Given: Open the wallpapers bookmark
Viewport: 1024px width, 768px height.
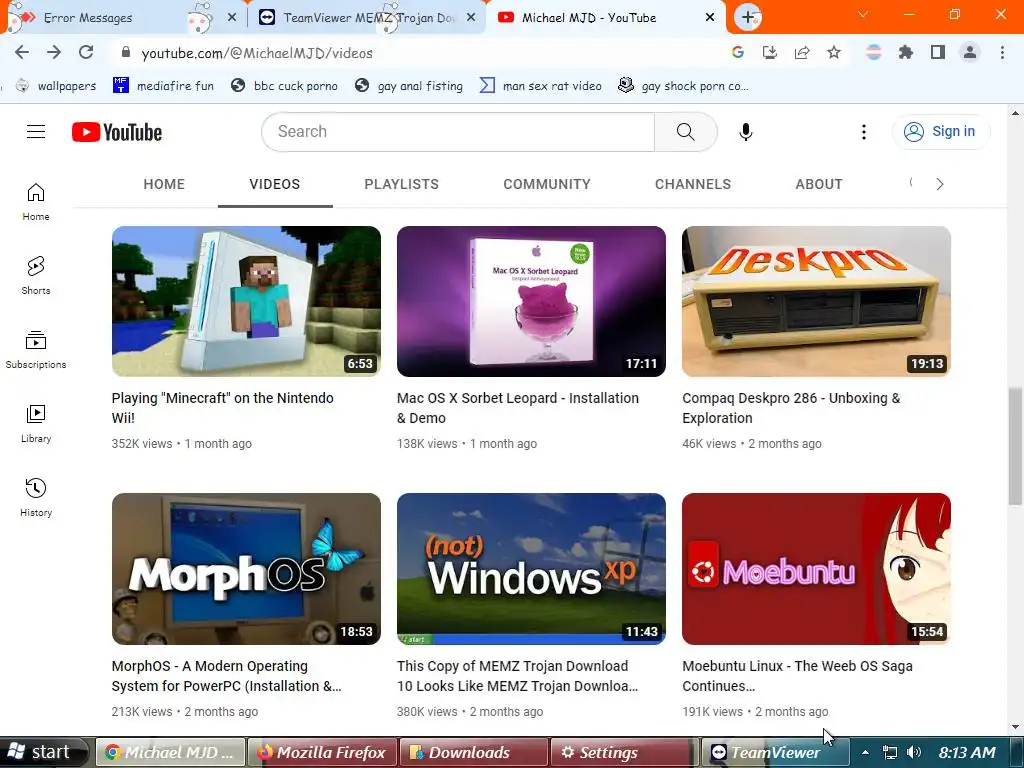Looking at the screenshot, I should click(x=56, y=86).
